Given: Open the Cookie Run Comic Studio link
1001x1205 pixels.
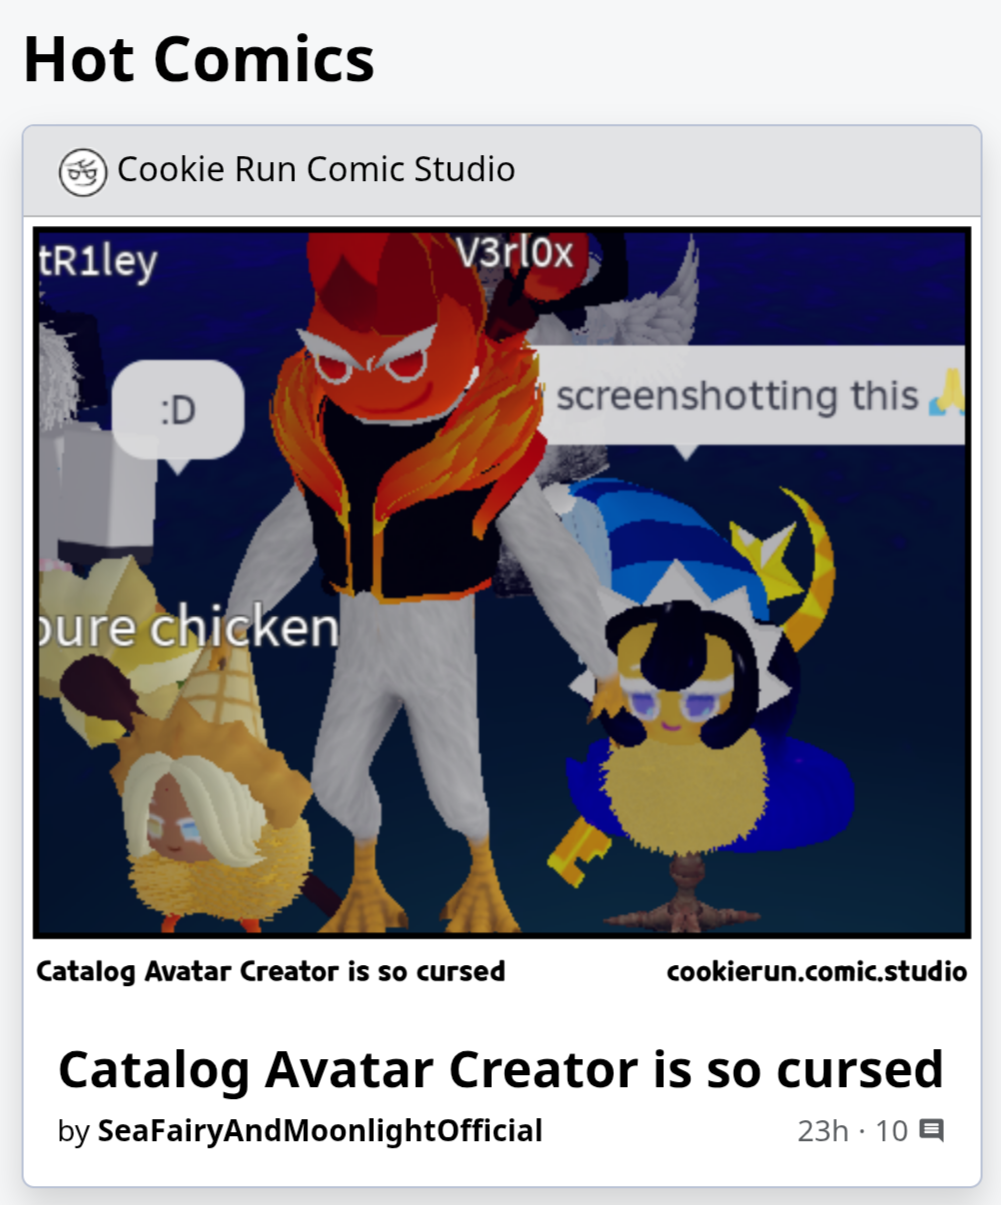Looking at the screenshot, I should [x=316, y=169].
